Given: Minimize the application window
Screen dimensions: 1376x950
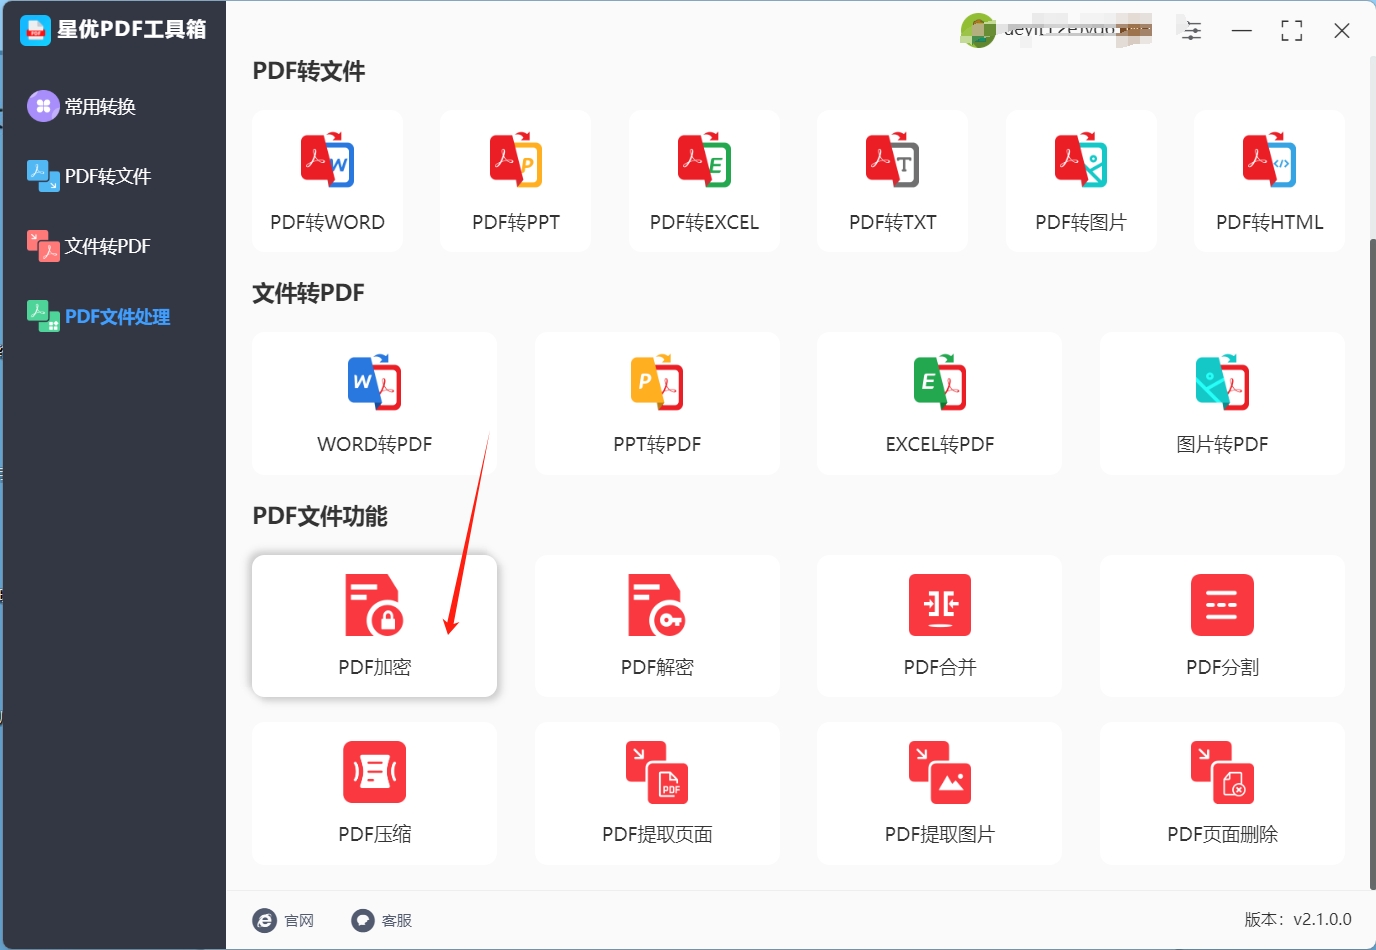Looking at the screenshot, I should click(x=1242, y=31).
